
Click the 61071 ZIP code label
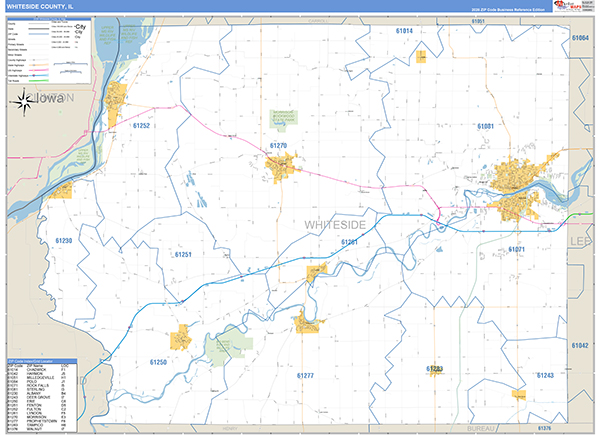(x=517, y=249)
